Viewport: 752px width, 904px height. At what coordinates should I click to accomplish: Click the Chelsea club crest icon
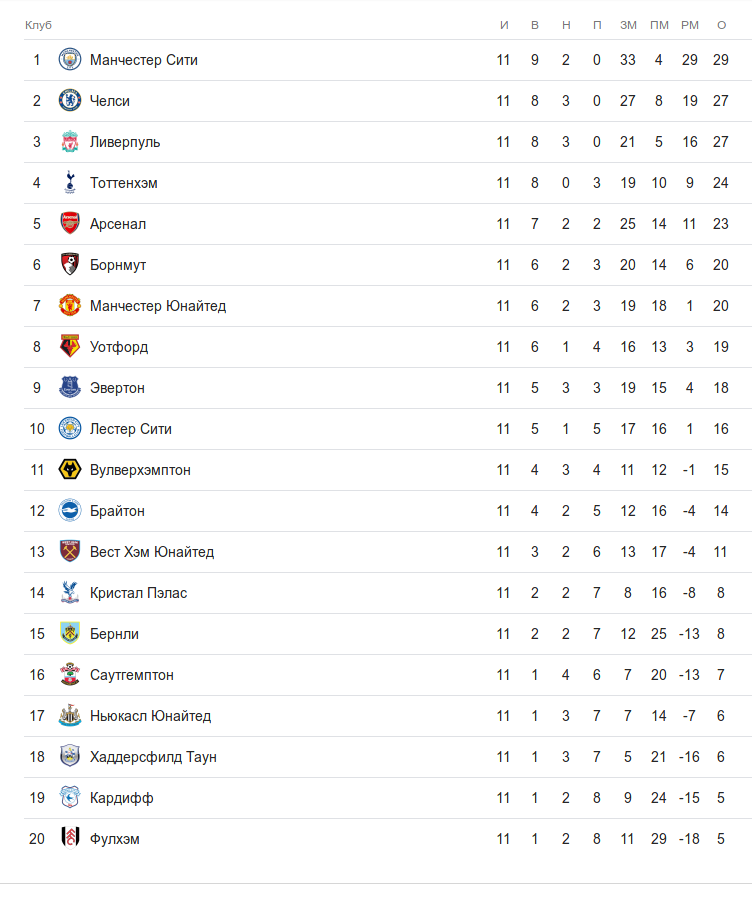(x=70, y=101)
